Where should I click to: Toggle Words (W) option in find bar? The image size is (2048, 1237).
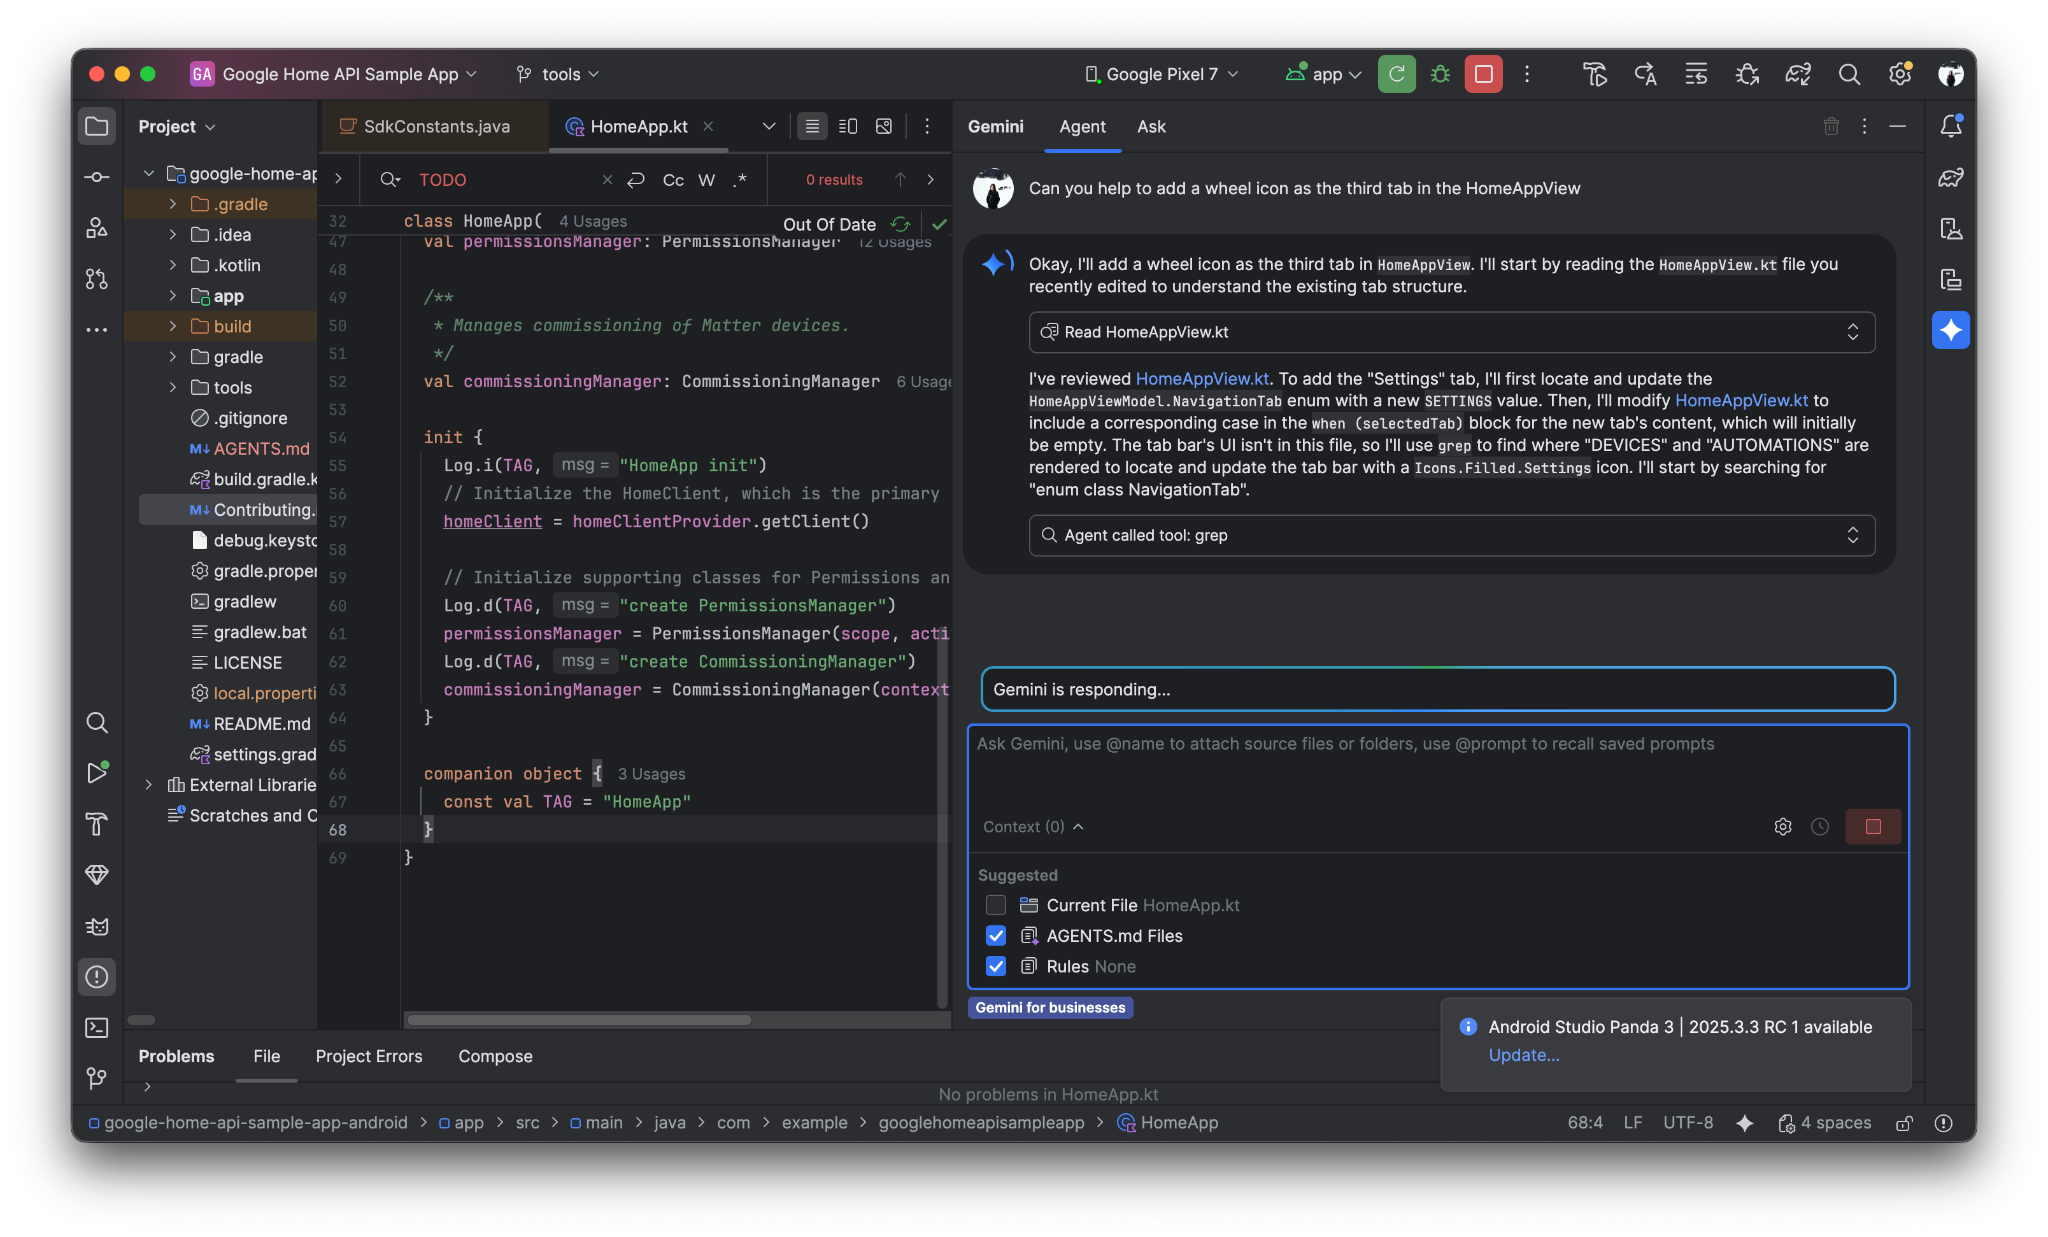706,180
